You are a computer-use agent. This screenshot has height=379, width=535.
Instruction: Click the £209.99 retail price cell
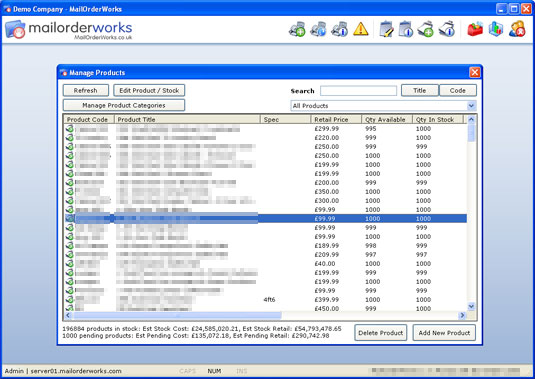327,254
